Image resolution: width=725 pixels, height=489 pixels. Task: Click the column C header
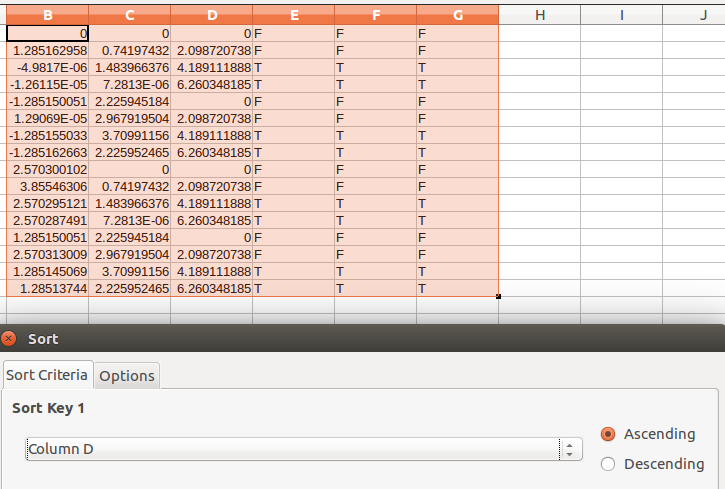click(x=129, y=15)
